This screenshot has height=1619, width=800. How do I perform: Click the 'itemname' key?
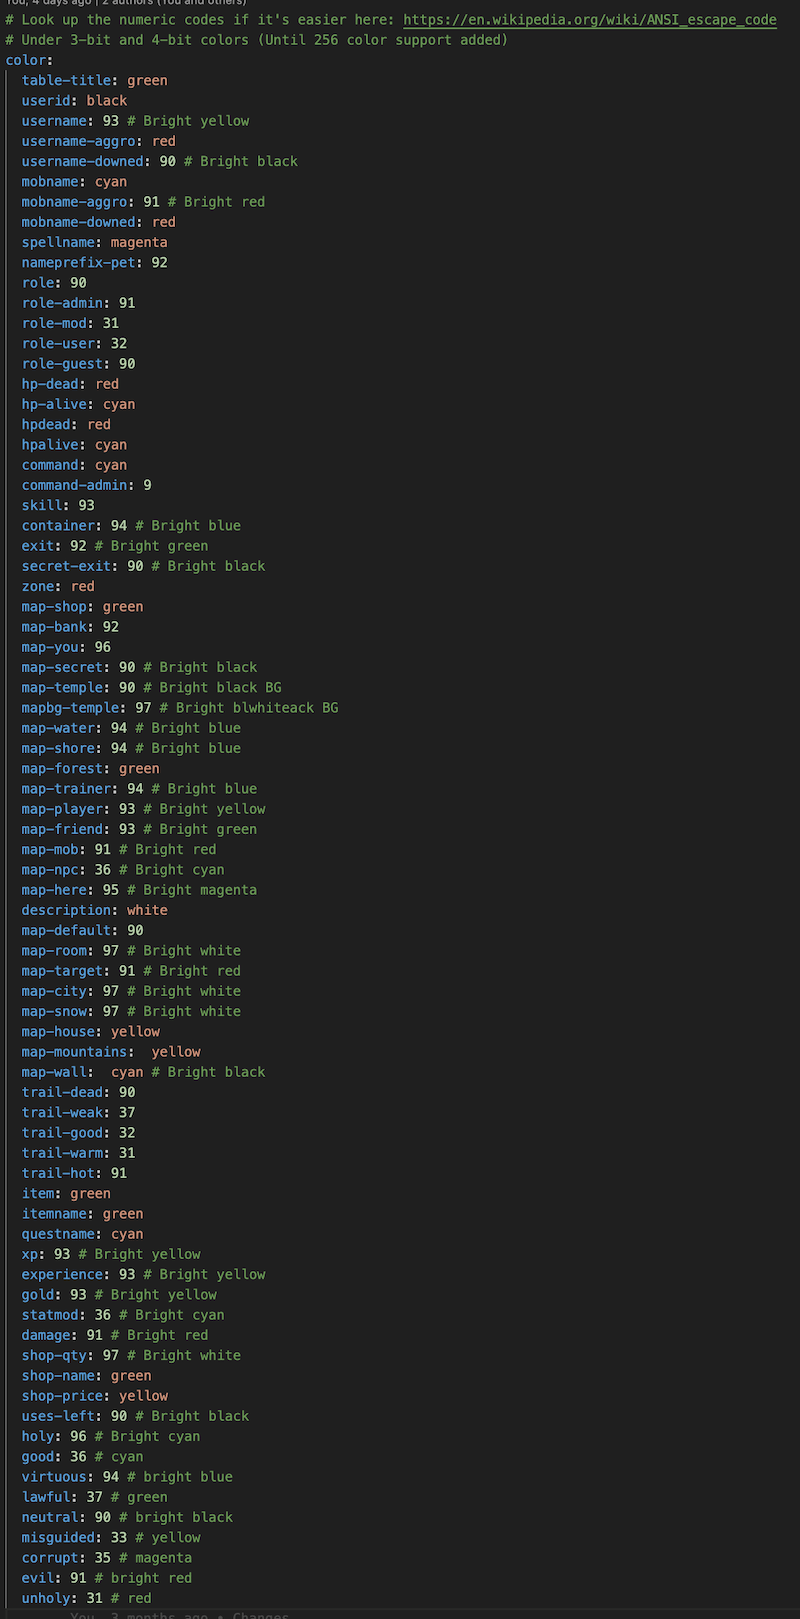[54, 1214]
